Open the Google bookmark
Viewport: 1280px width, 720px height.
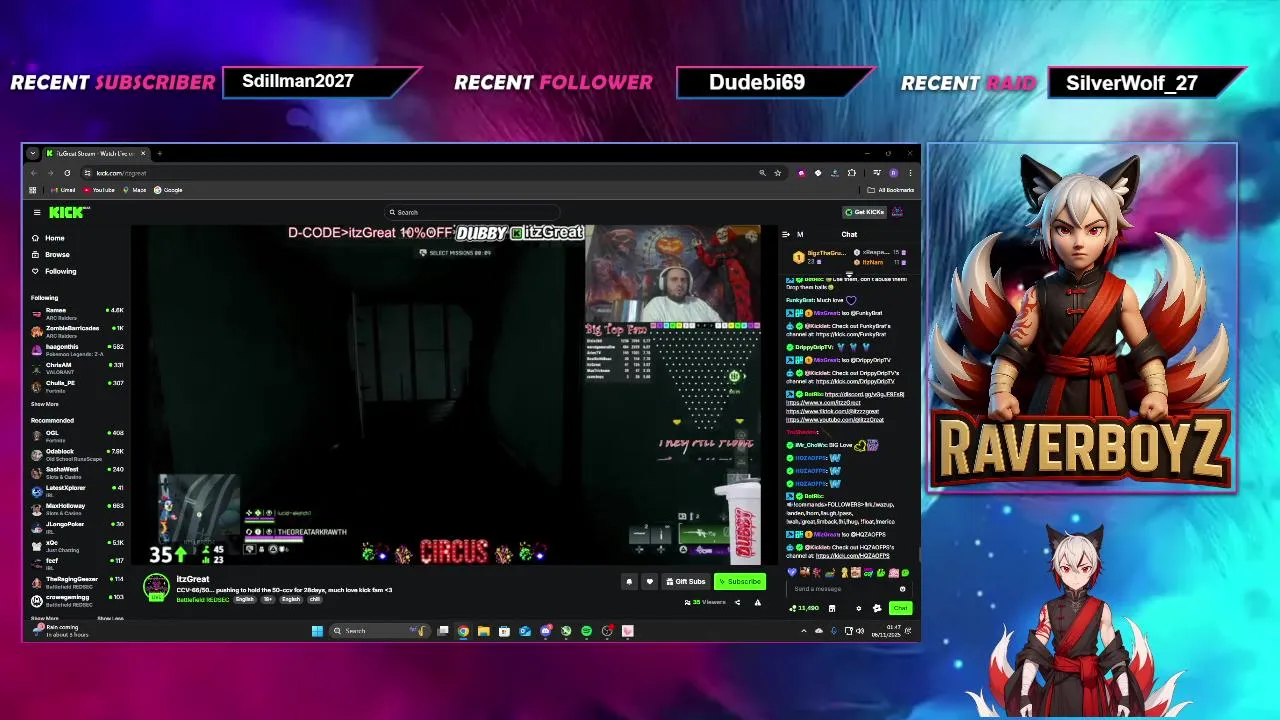pos(168,190)
